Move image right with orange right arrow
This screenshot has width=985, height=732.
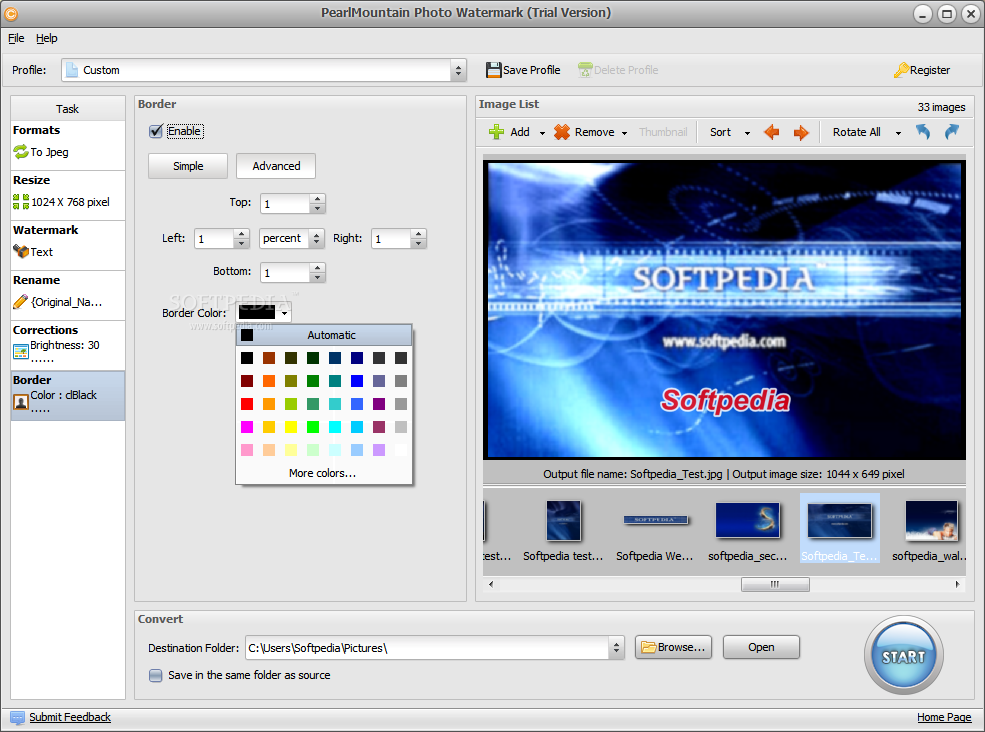click(801, 132)
